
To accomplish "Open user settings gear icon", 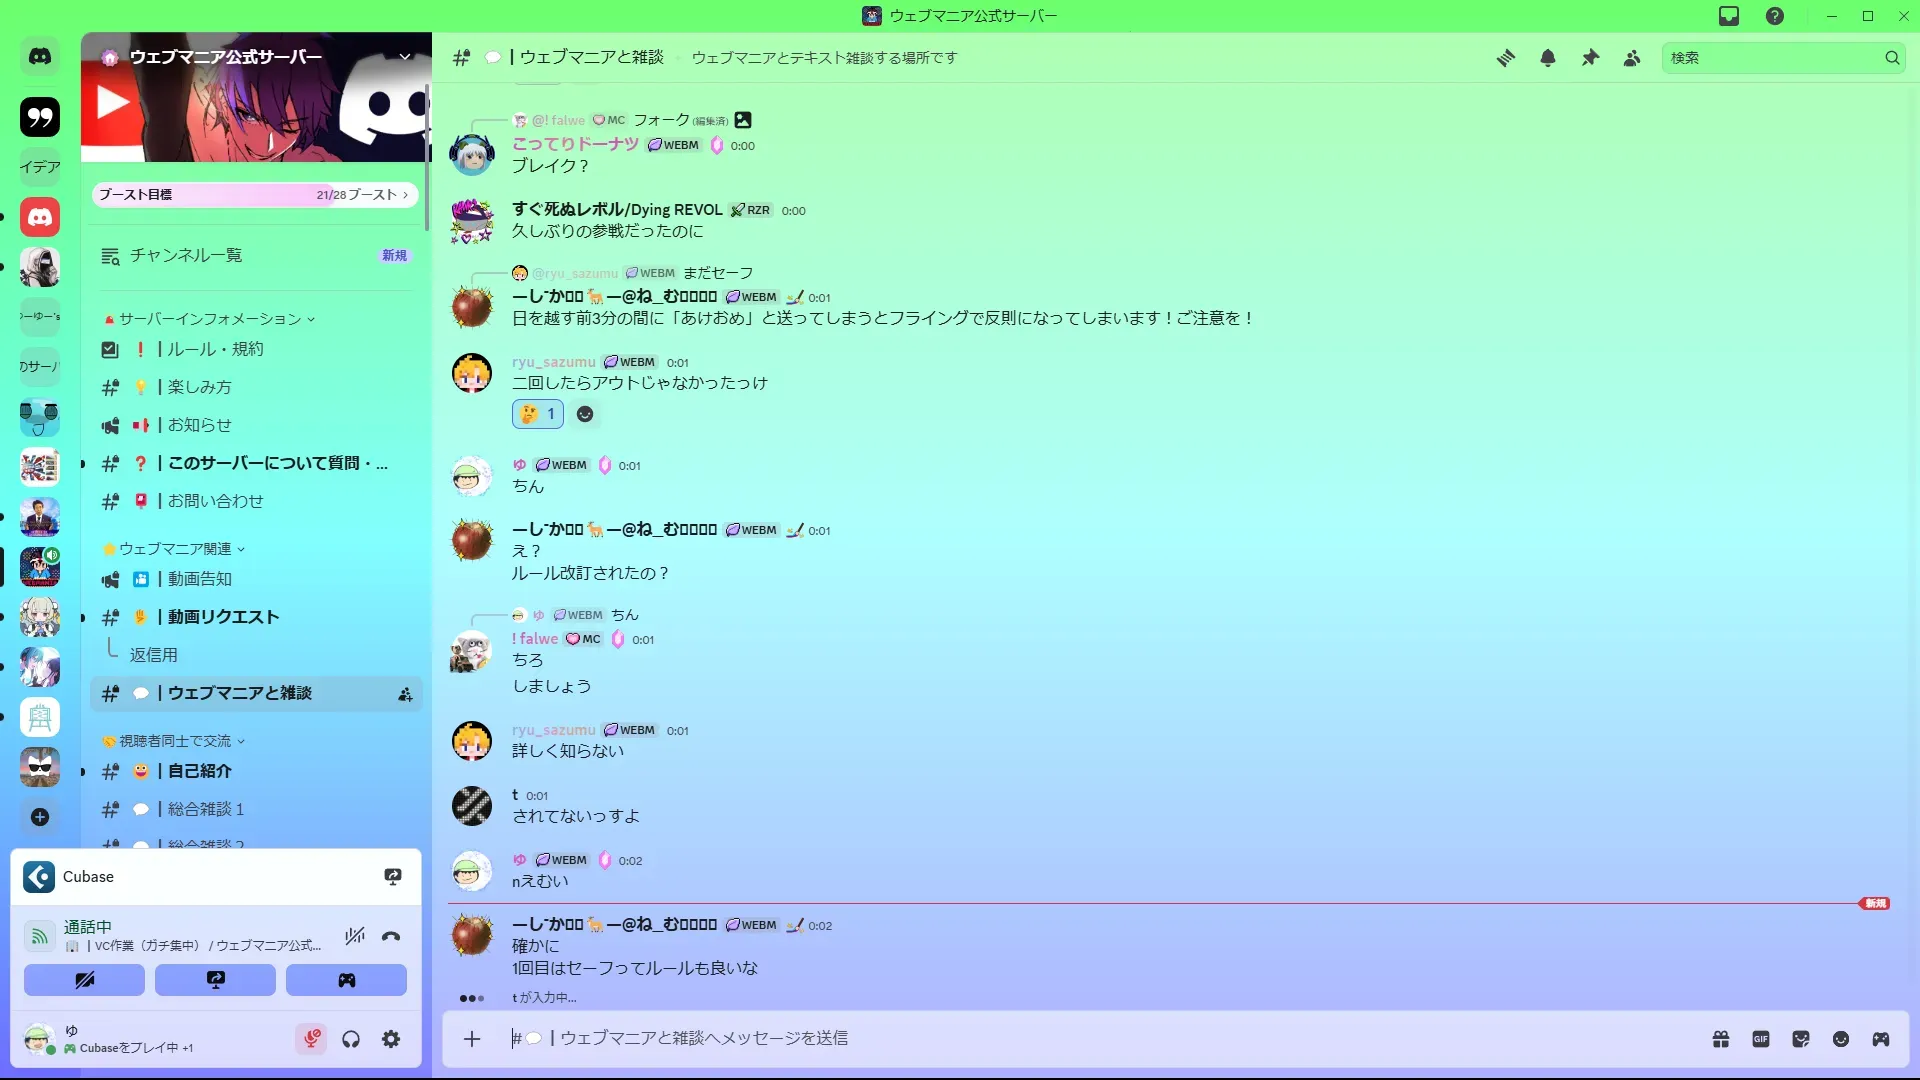I will pos(391,1039).
